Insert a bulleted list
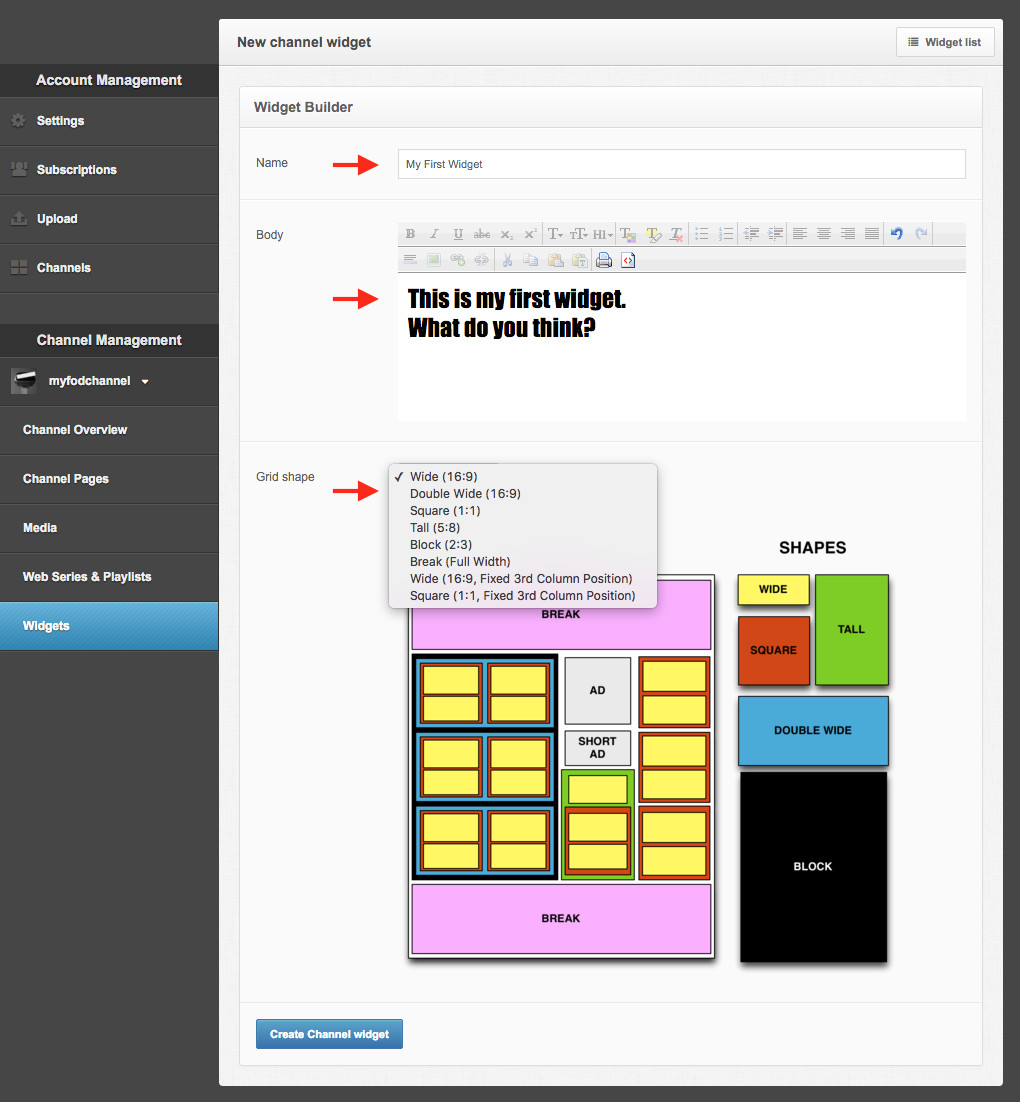Viewport: 1020px width, 1102px height. [702, 234]
